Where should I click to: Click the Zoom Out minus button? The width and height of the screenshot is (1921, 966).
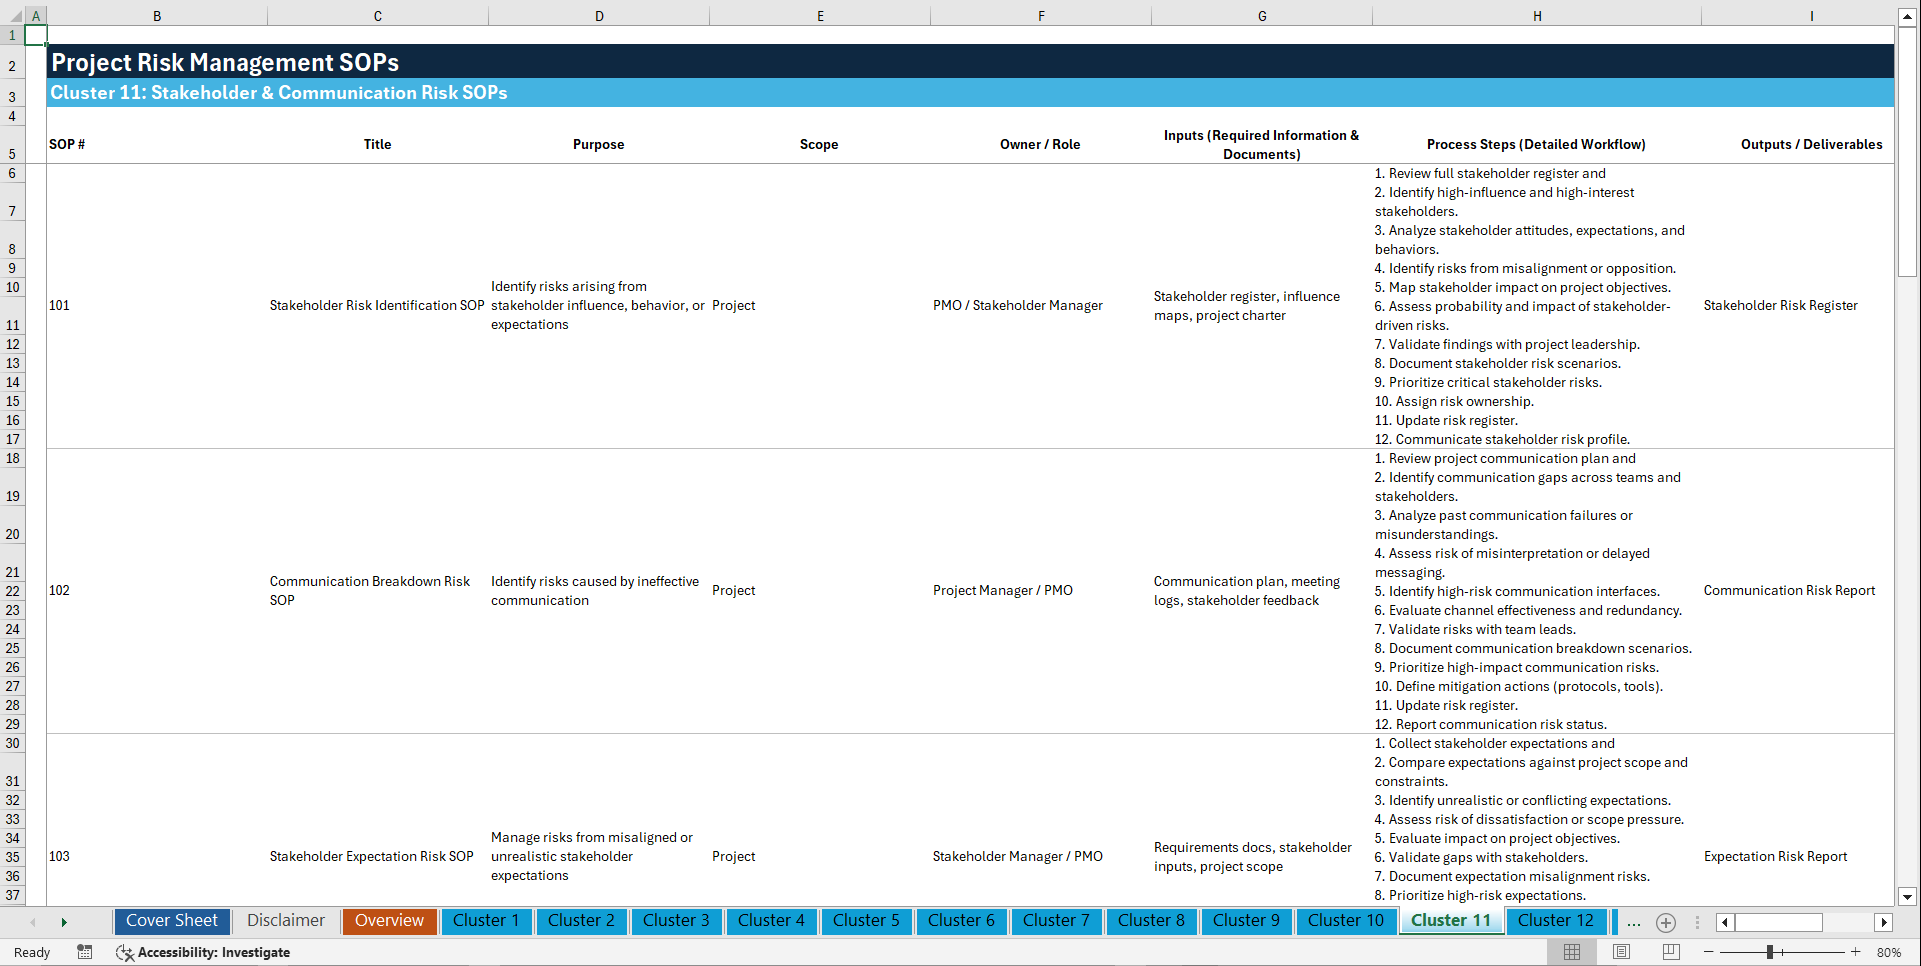click(x=1709, y=952)
